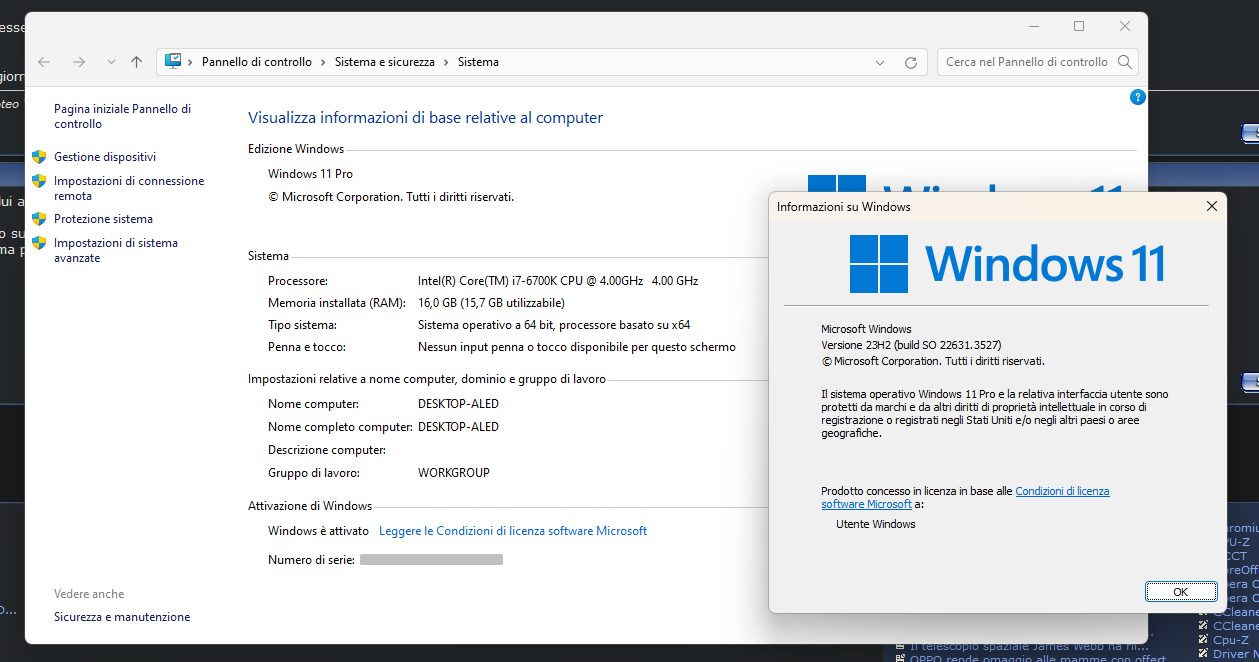Click DESKTOP-ALED in the Nome completo computer row
This screenshot has height=662, width=1259.
[458, 427]
